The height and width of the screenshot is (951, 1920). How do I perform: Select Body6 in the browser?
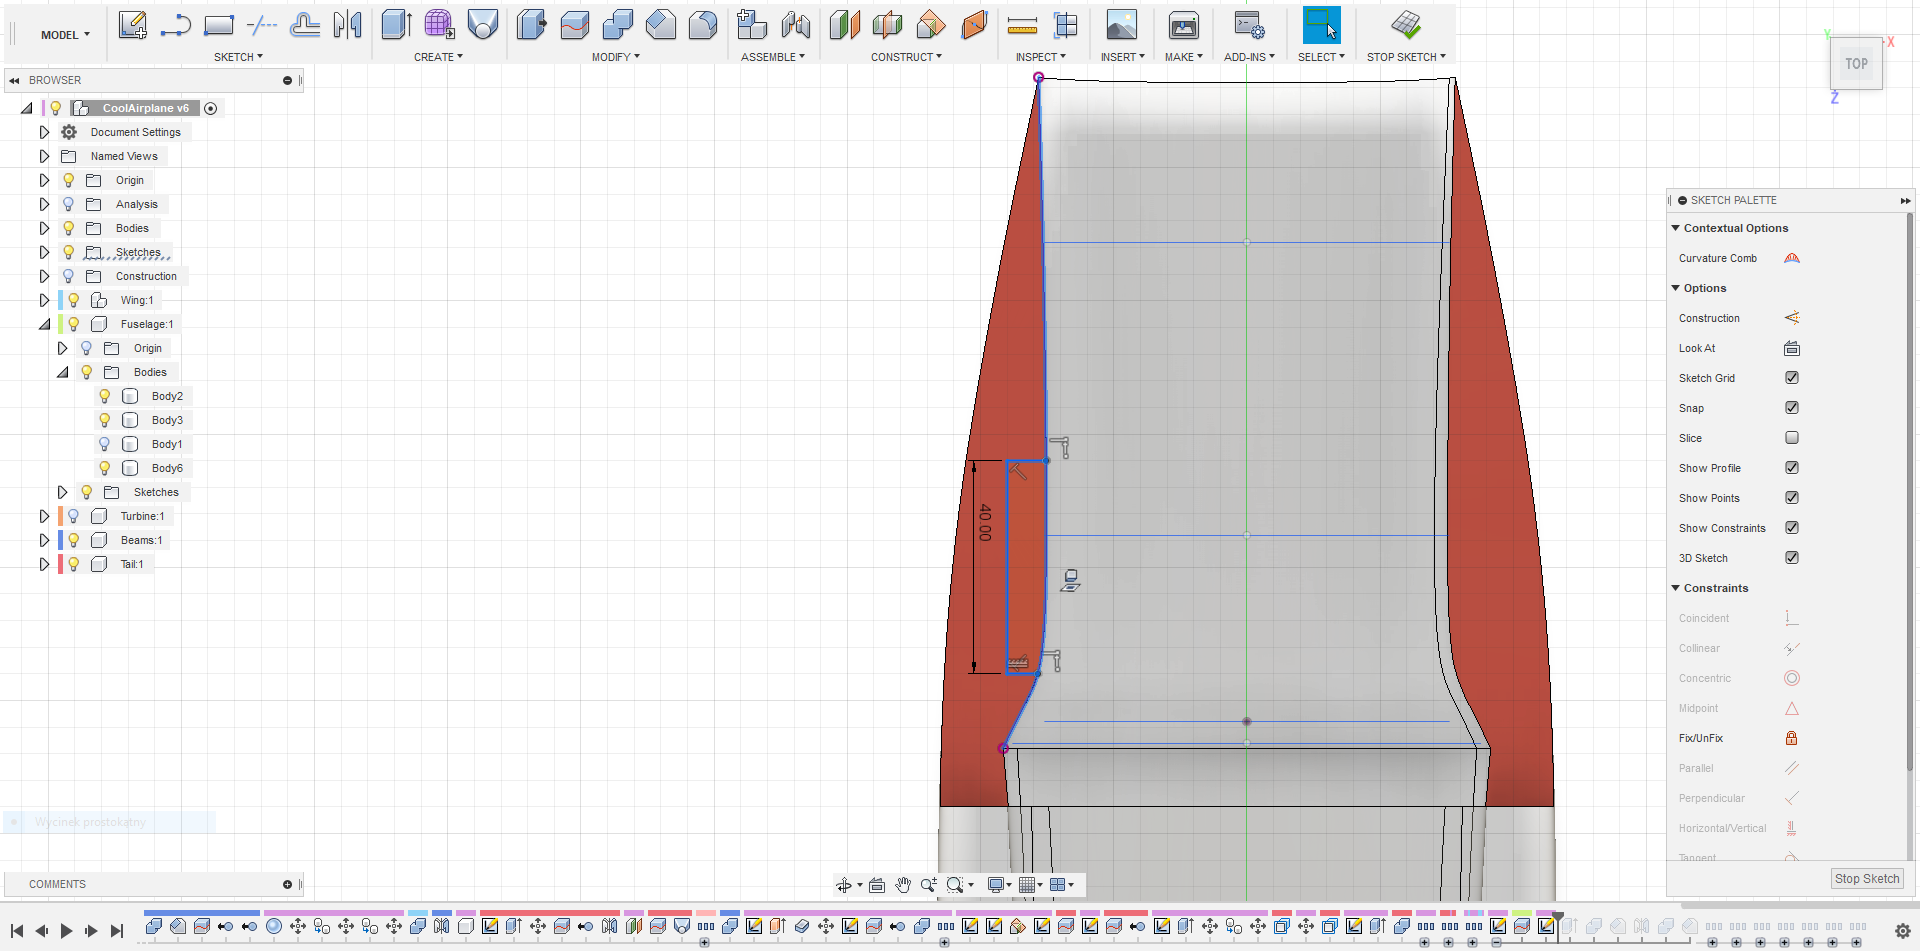pos(167,468)
